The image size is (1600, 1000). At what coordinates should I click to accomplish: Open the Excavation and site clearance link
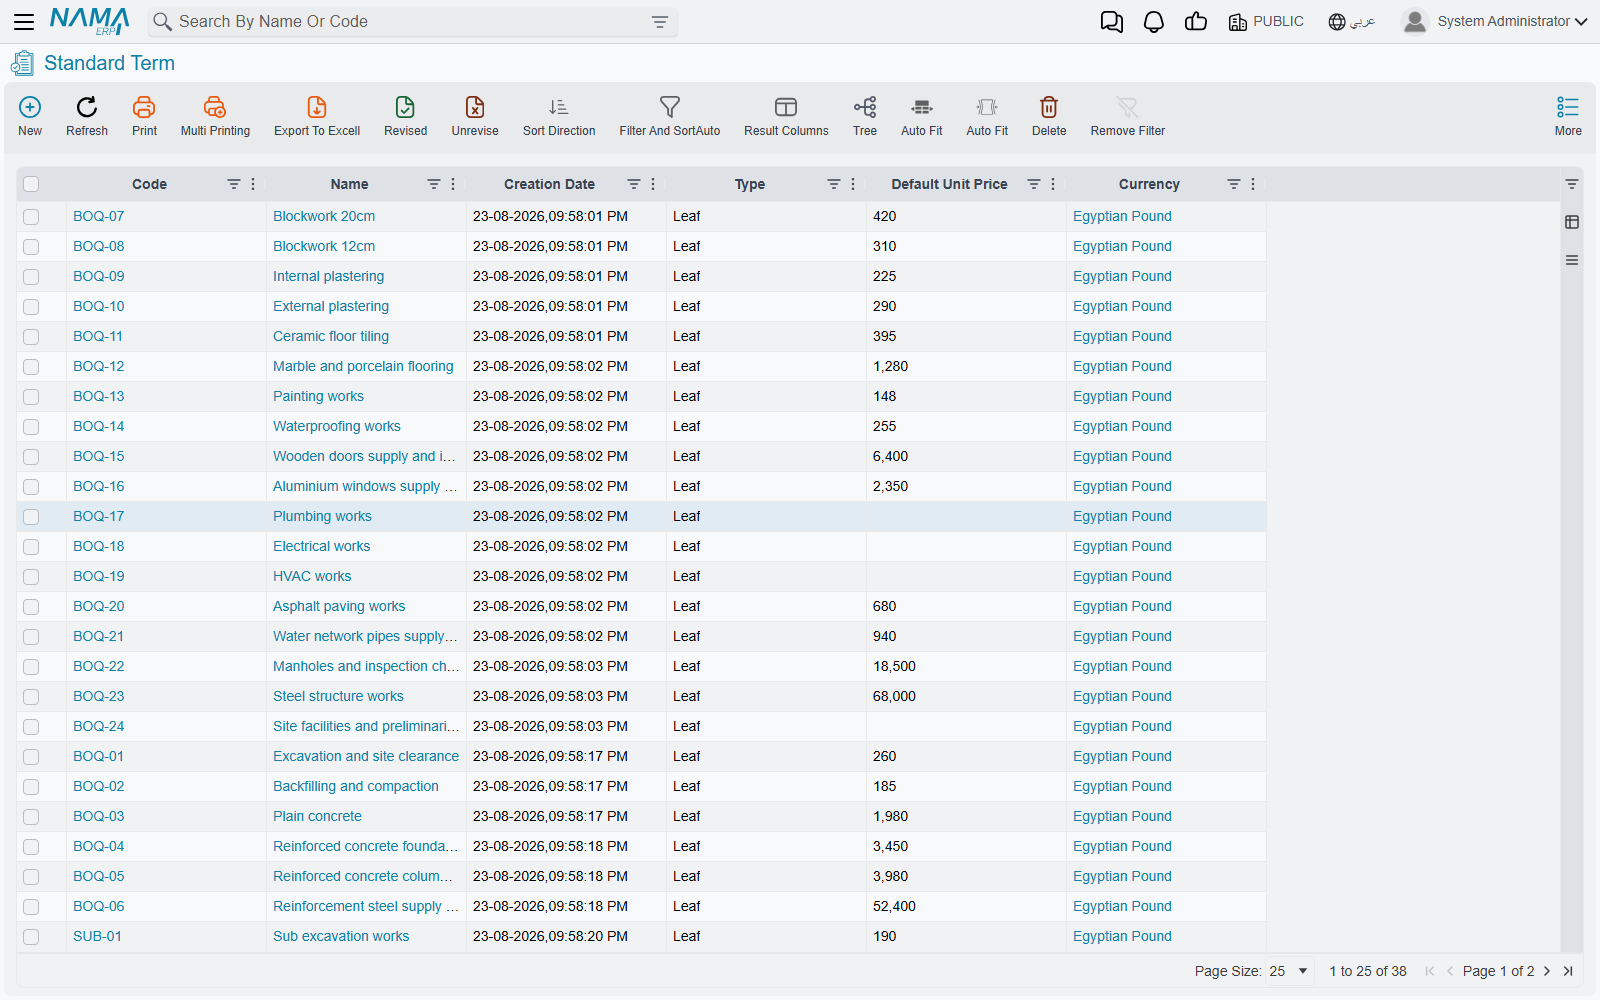point(366,756)
